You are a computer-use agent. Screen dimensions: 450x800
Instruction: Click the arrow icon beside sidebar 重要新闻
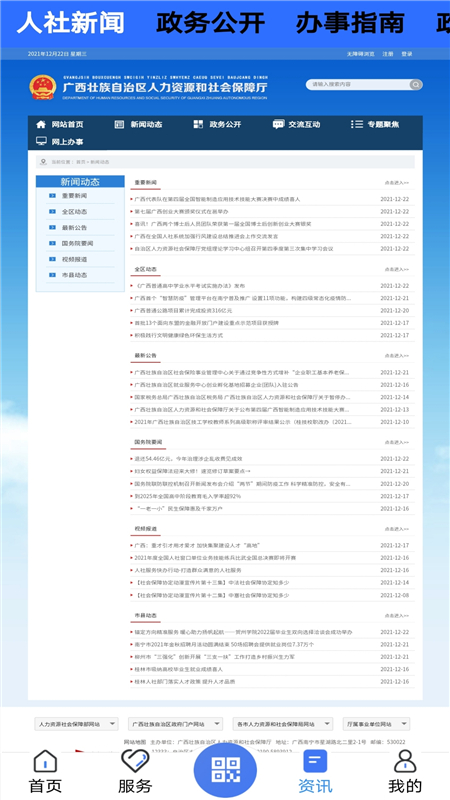[52, 195]
